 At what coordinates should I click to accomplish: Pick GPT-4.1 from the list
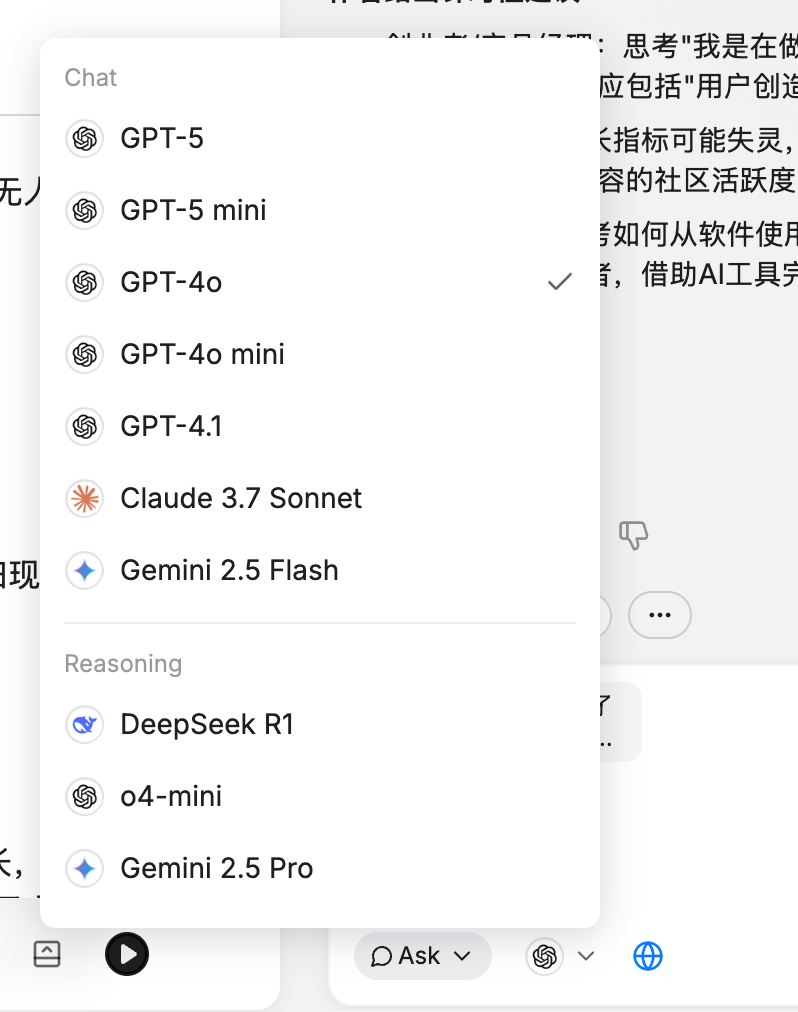[320, 426]
